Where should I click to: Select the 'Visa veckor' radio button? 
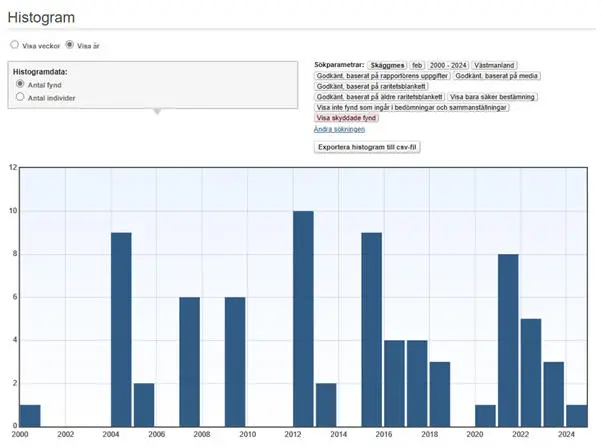pyautogui.click(x=14, y=45)
